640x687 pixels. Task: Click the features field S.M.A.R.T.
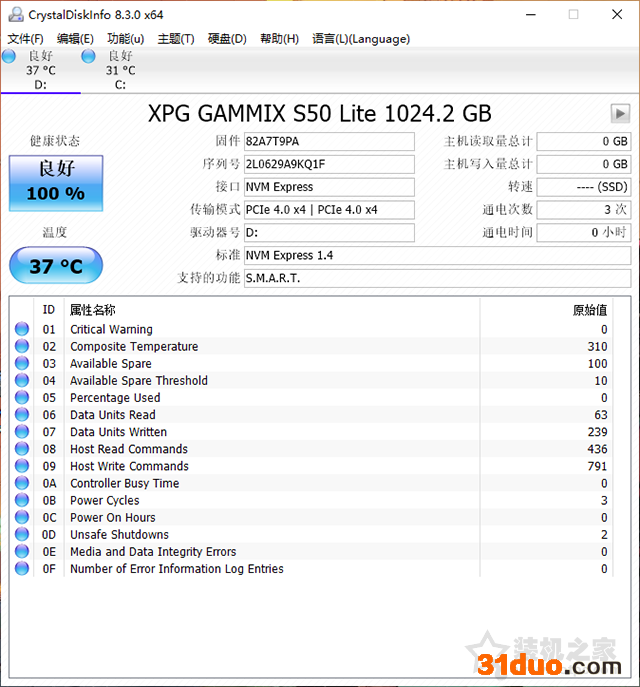click(437, 278)
